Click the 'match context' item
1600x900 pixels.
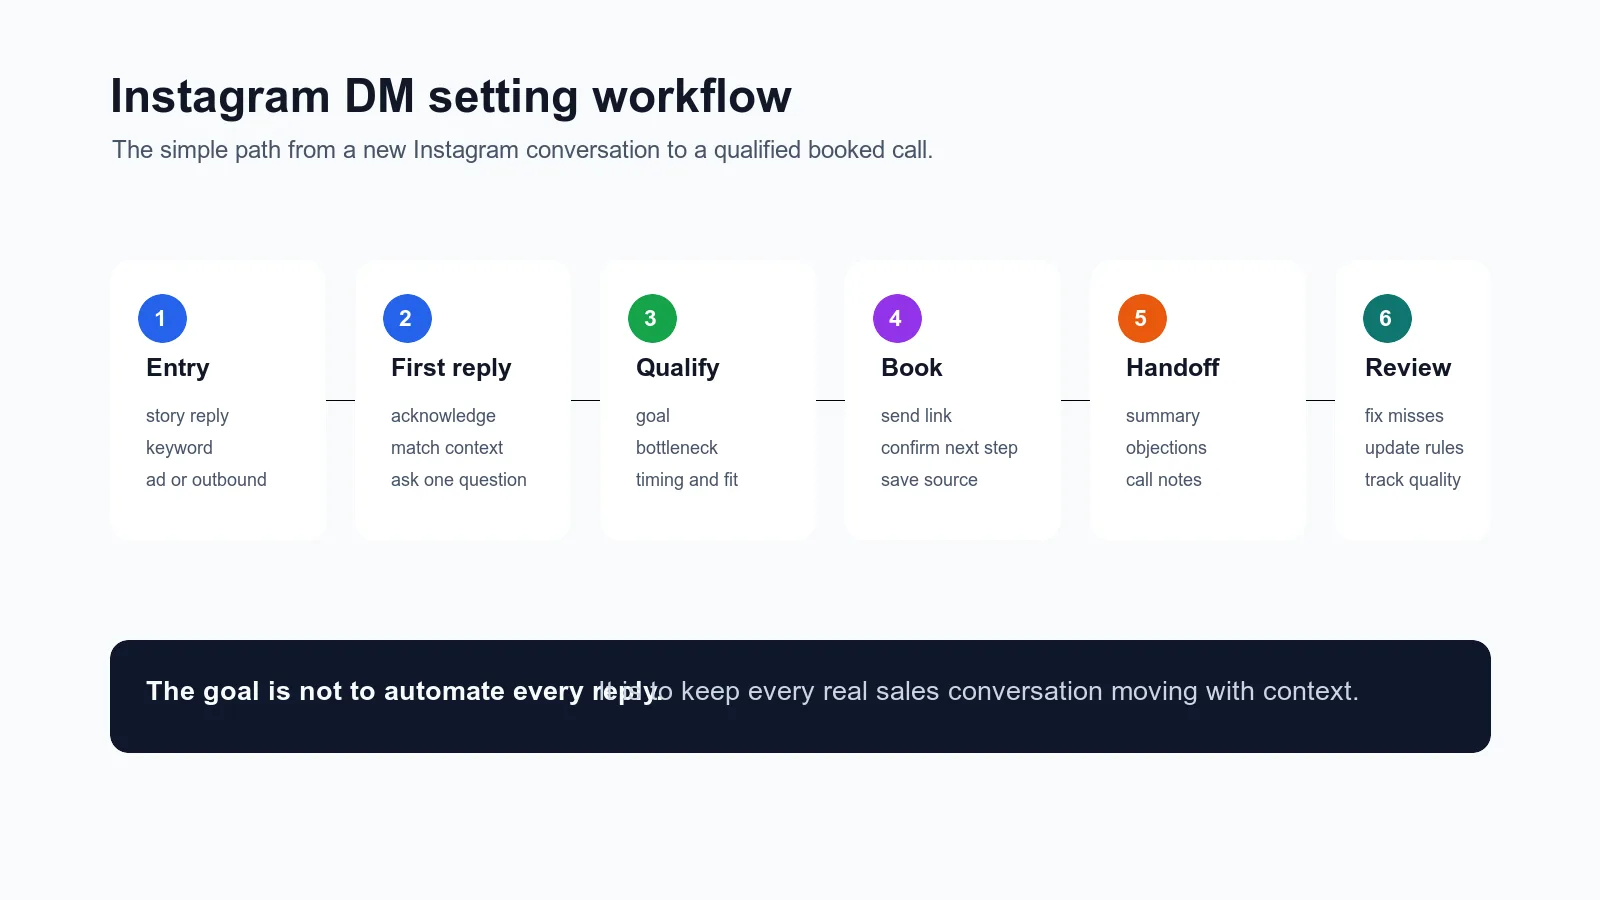[447, 448]
